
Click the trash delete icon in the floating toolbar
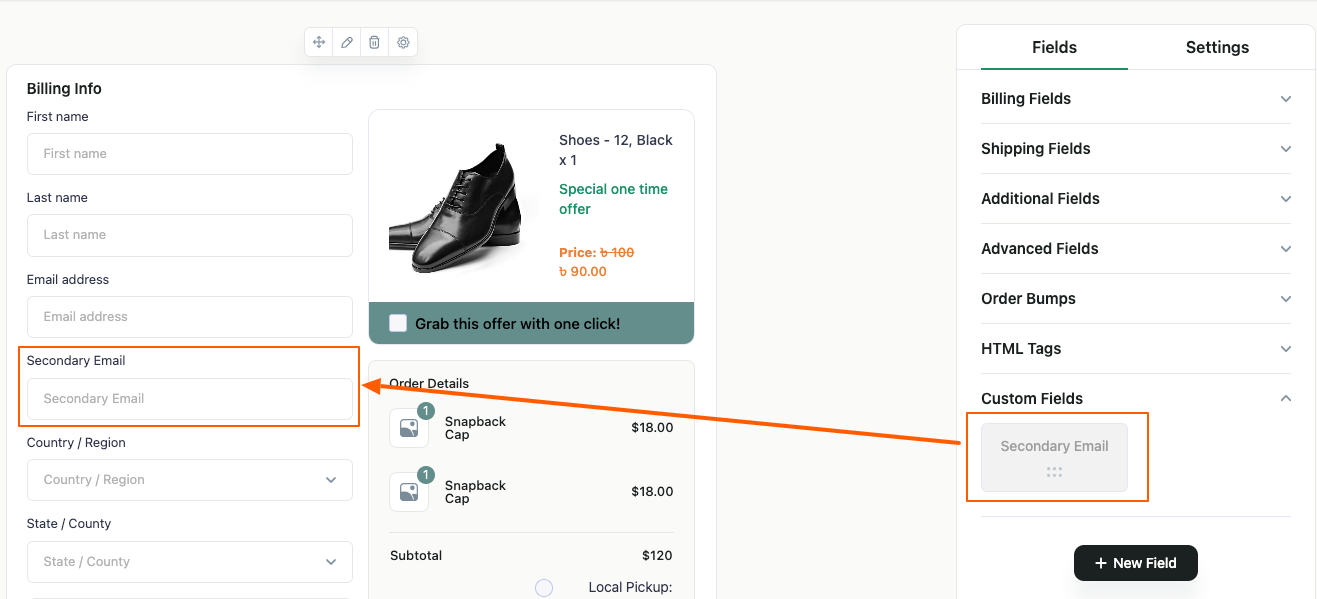[374, 42]
